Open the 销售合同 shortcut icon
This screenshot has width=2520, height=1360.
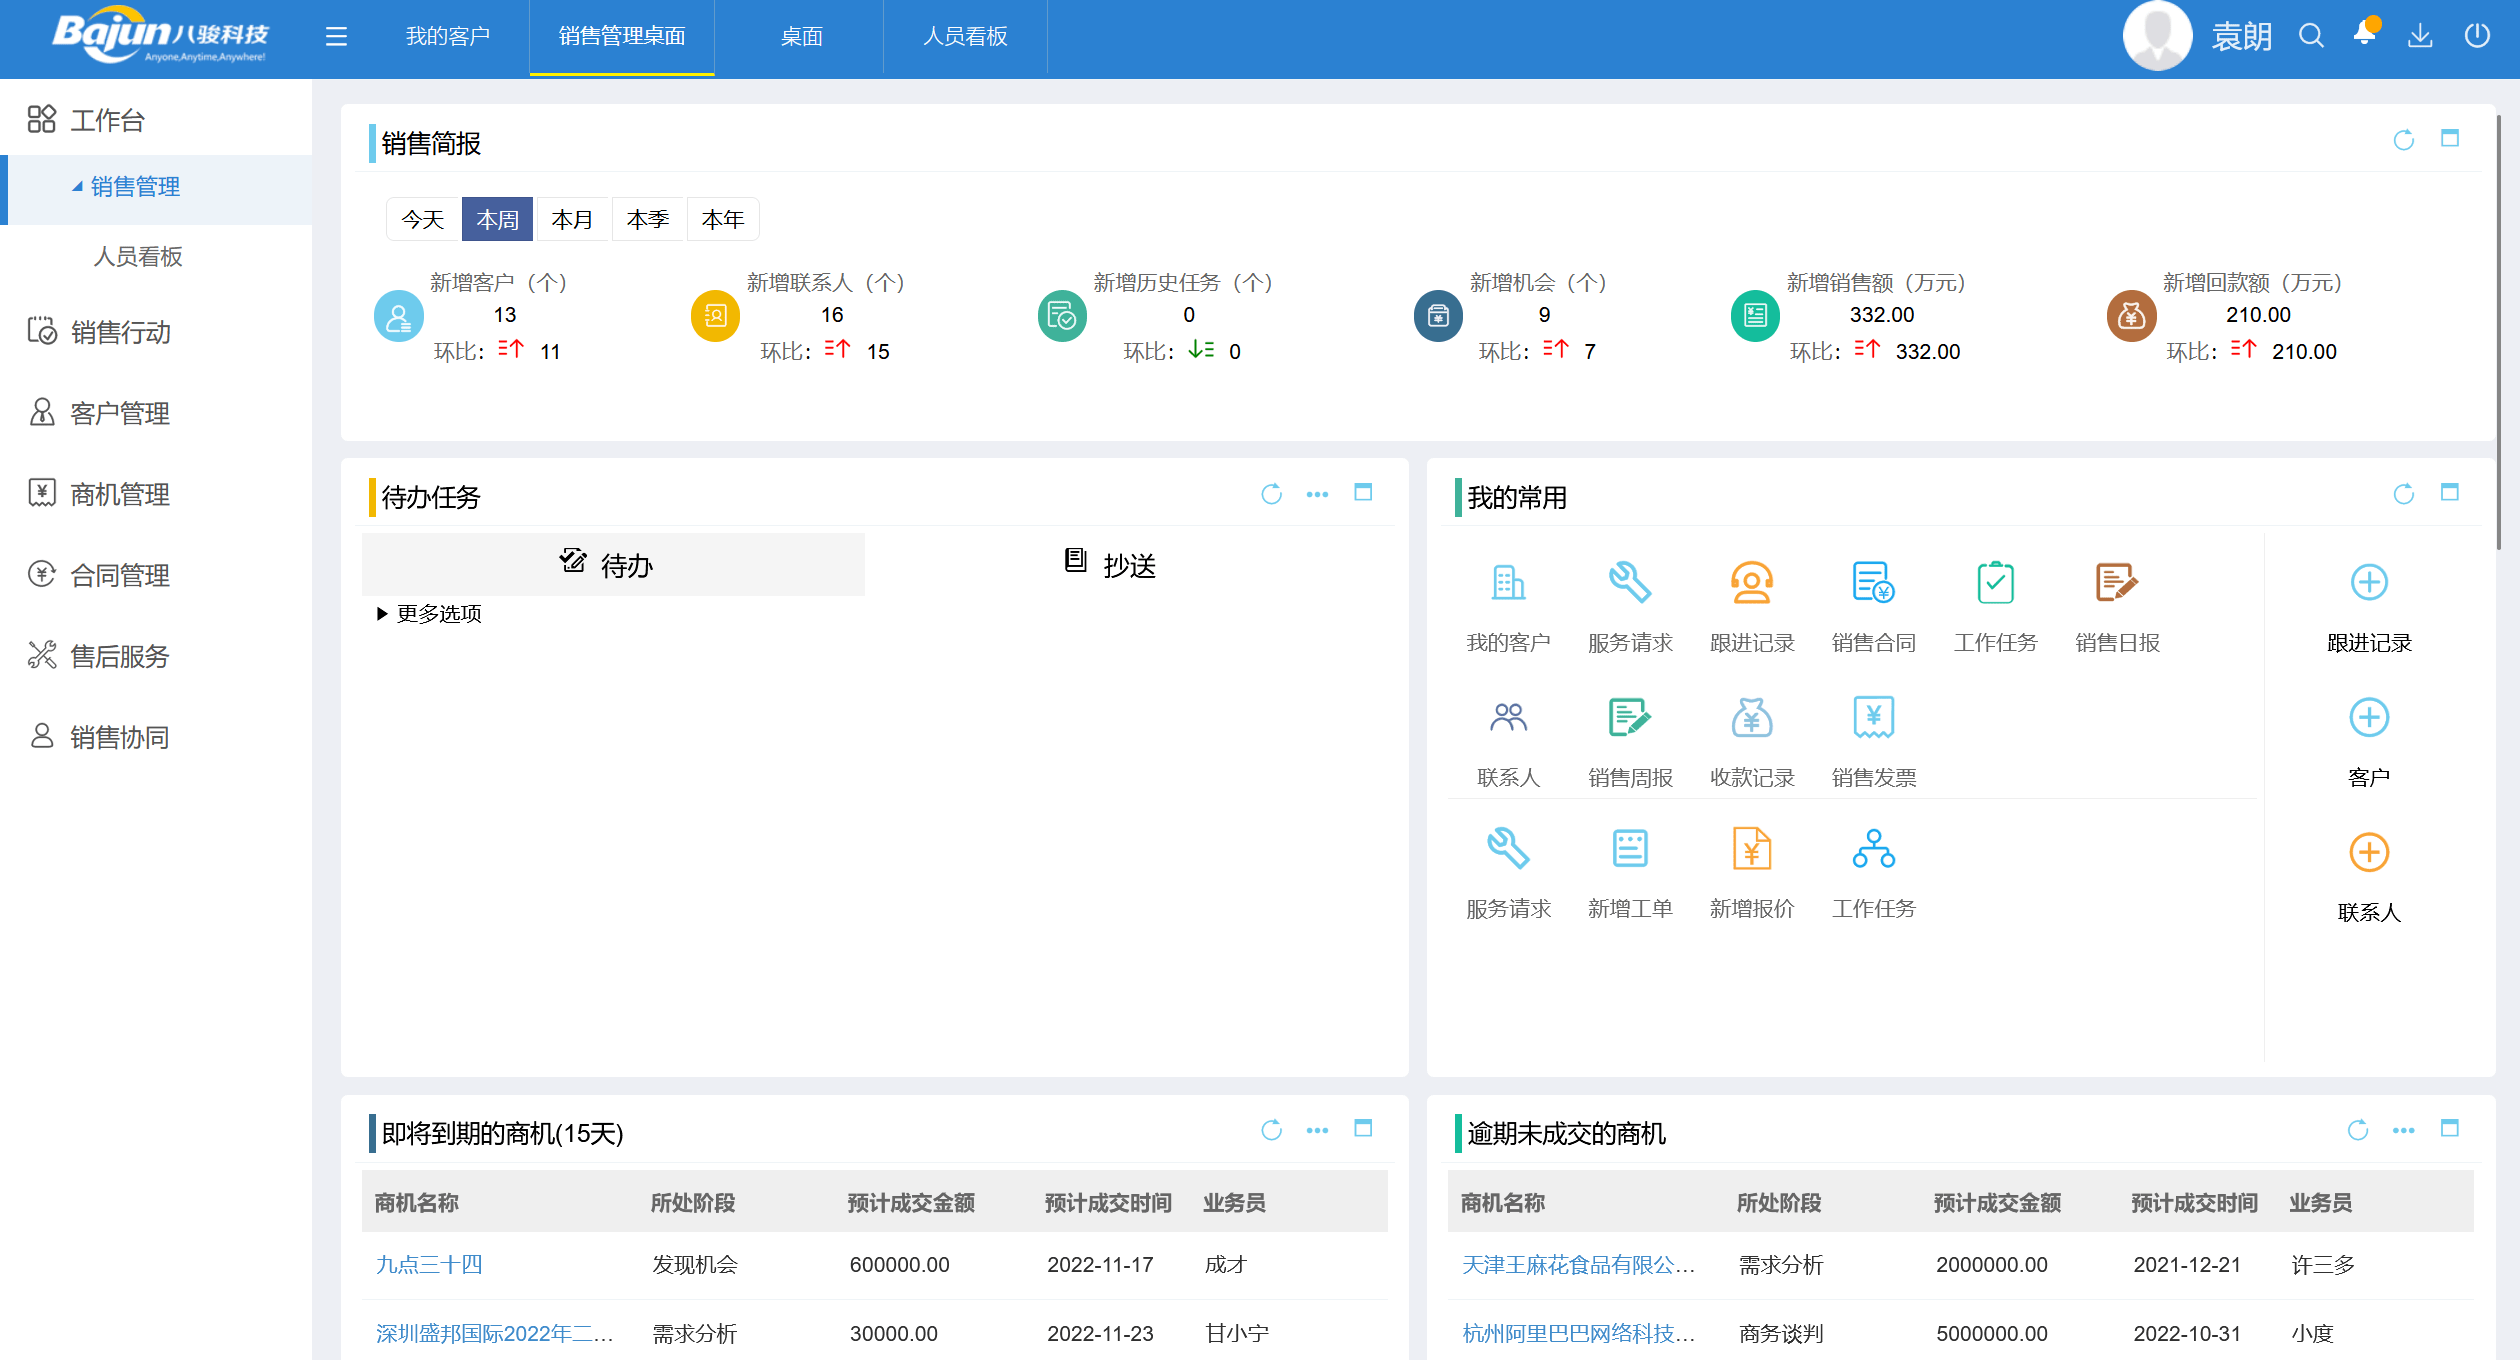point(1872,582)
